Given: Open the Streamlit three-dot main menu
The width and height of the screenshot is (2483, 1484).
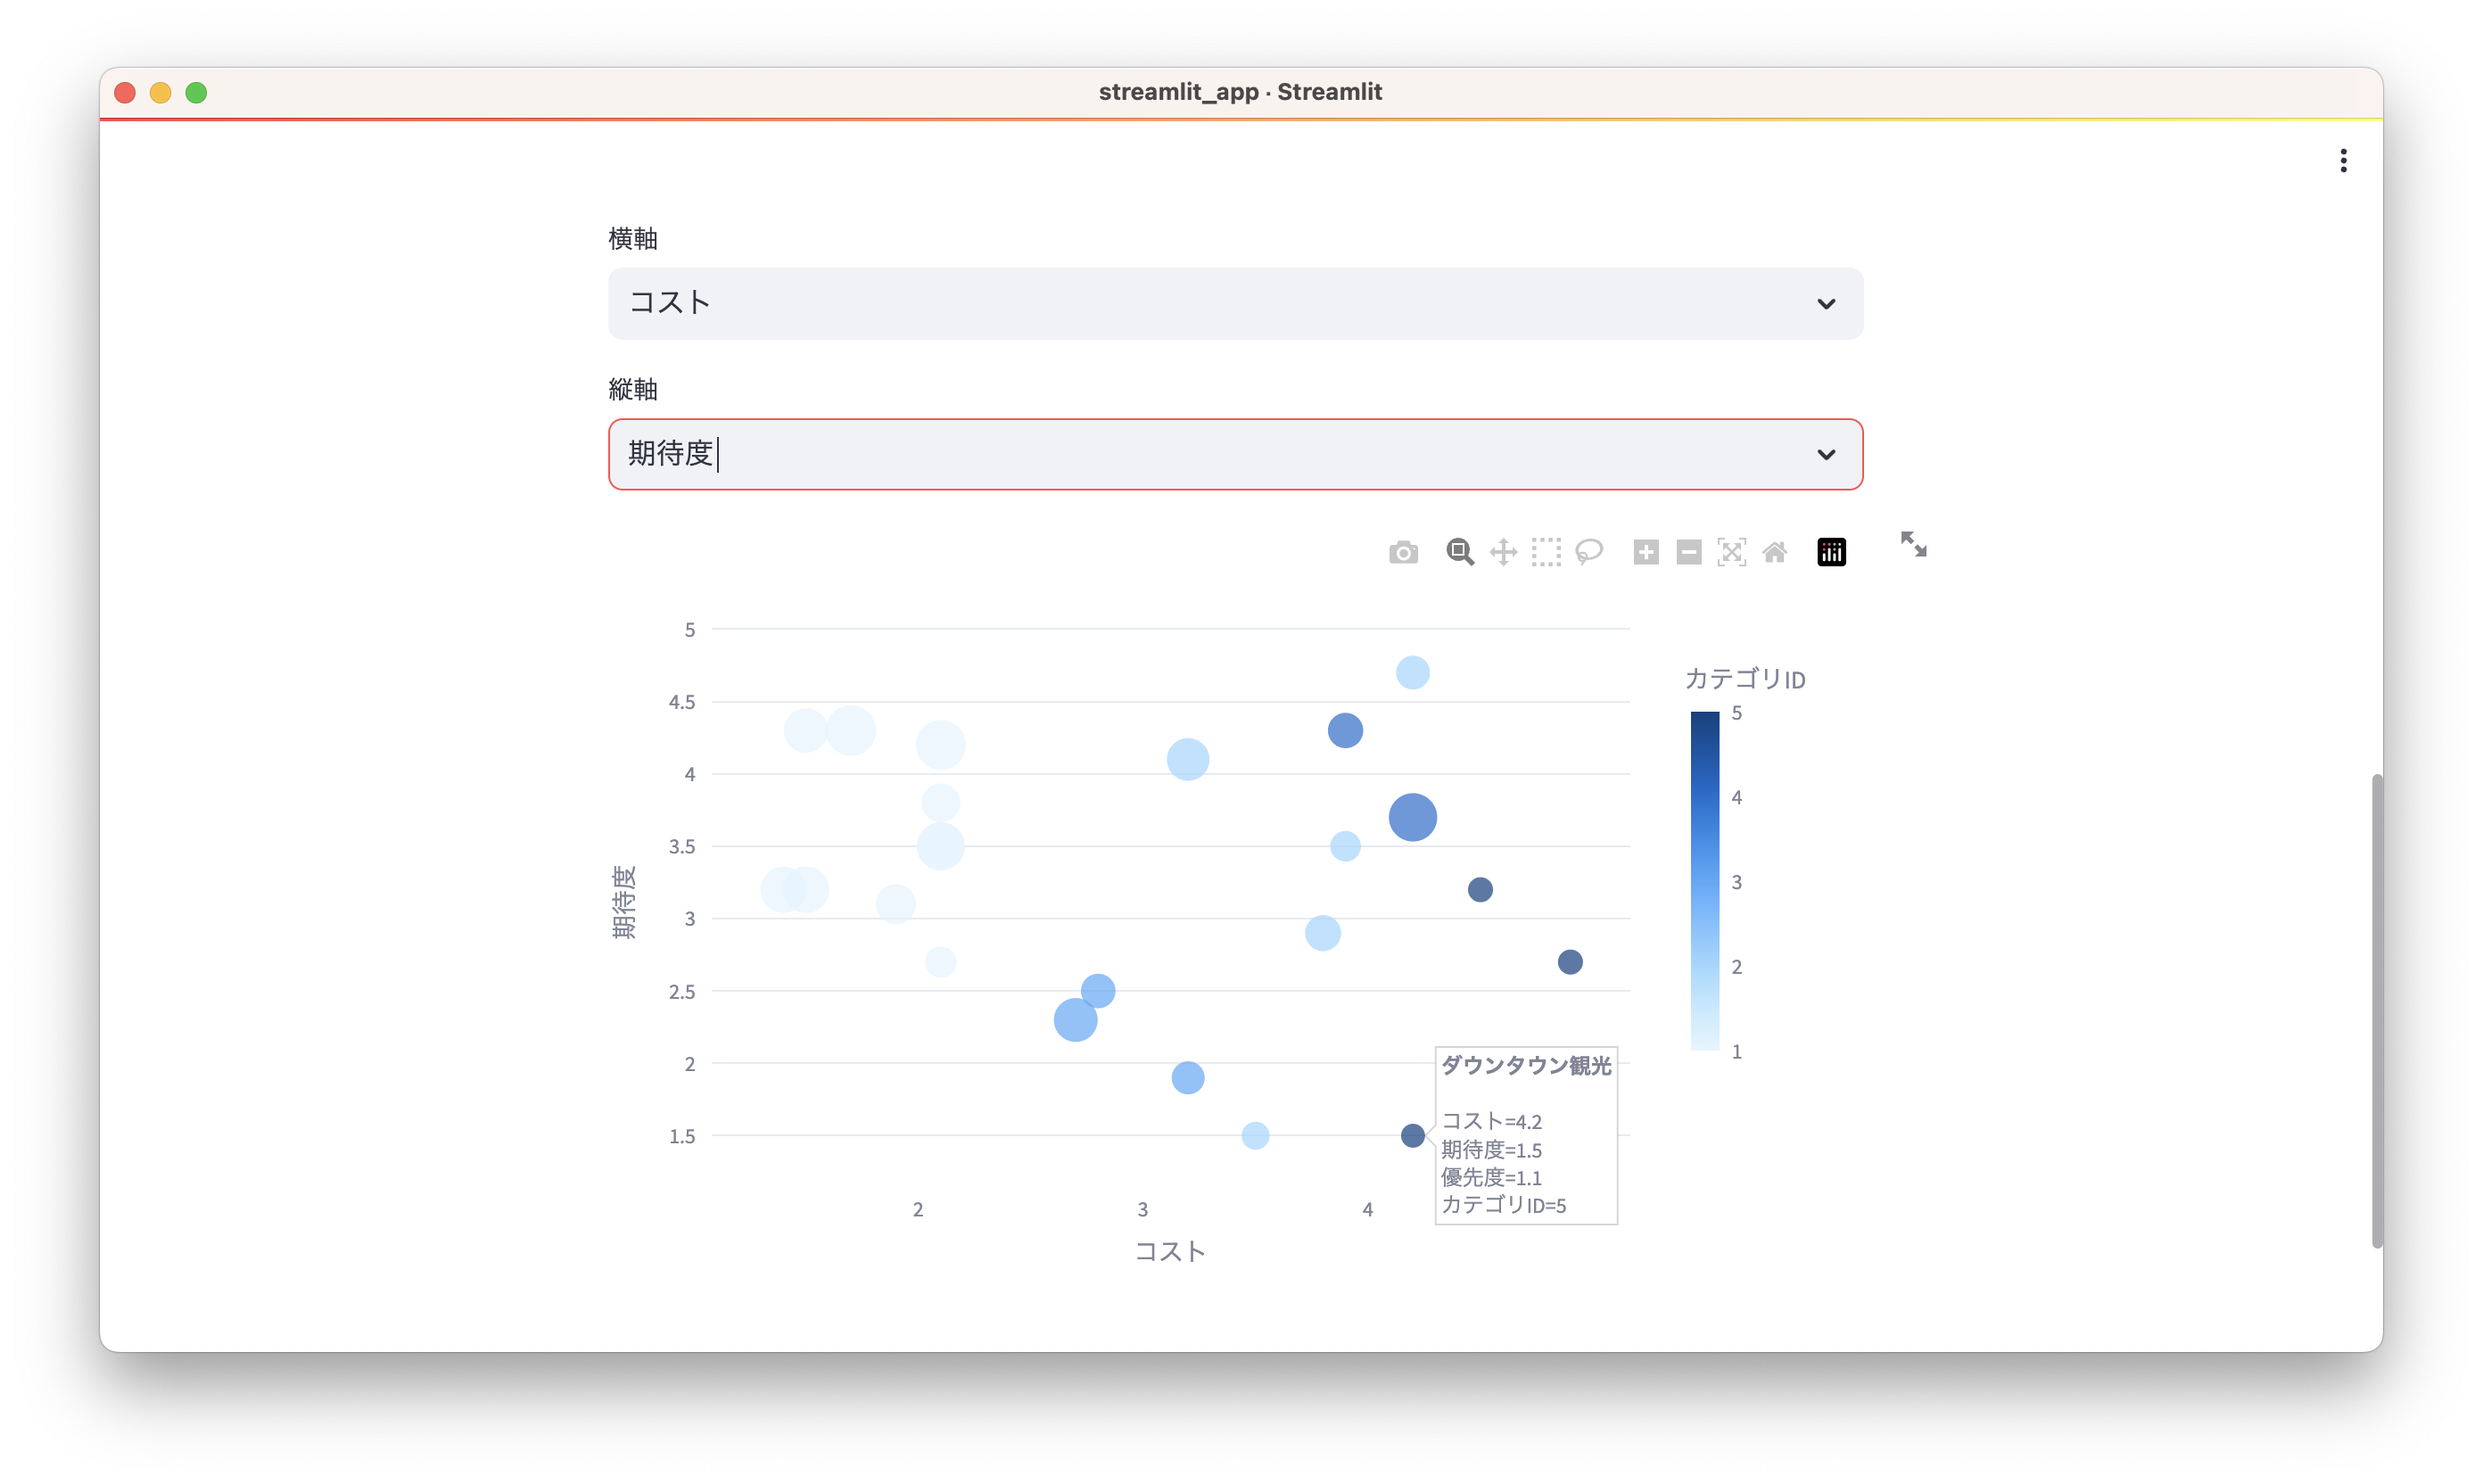Looking at the screenshot, I should pyautogui.click(x=2343, y=161).
